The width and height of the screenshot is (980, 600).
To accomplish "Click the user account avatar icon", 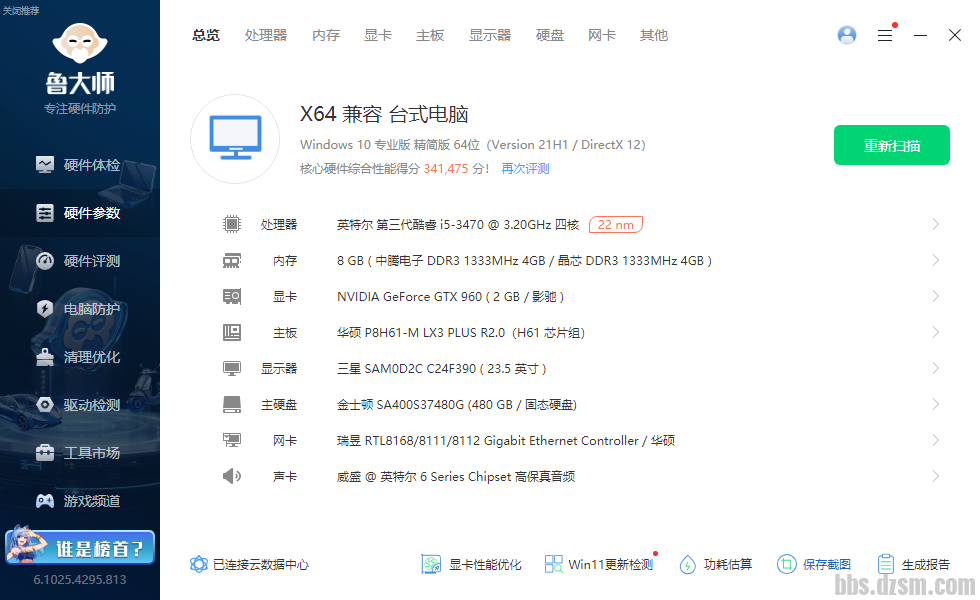I will pyautogui.click(x=847, y=35).
